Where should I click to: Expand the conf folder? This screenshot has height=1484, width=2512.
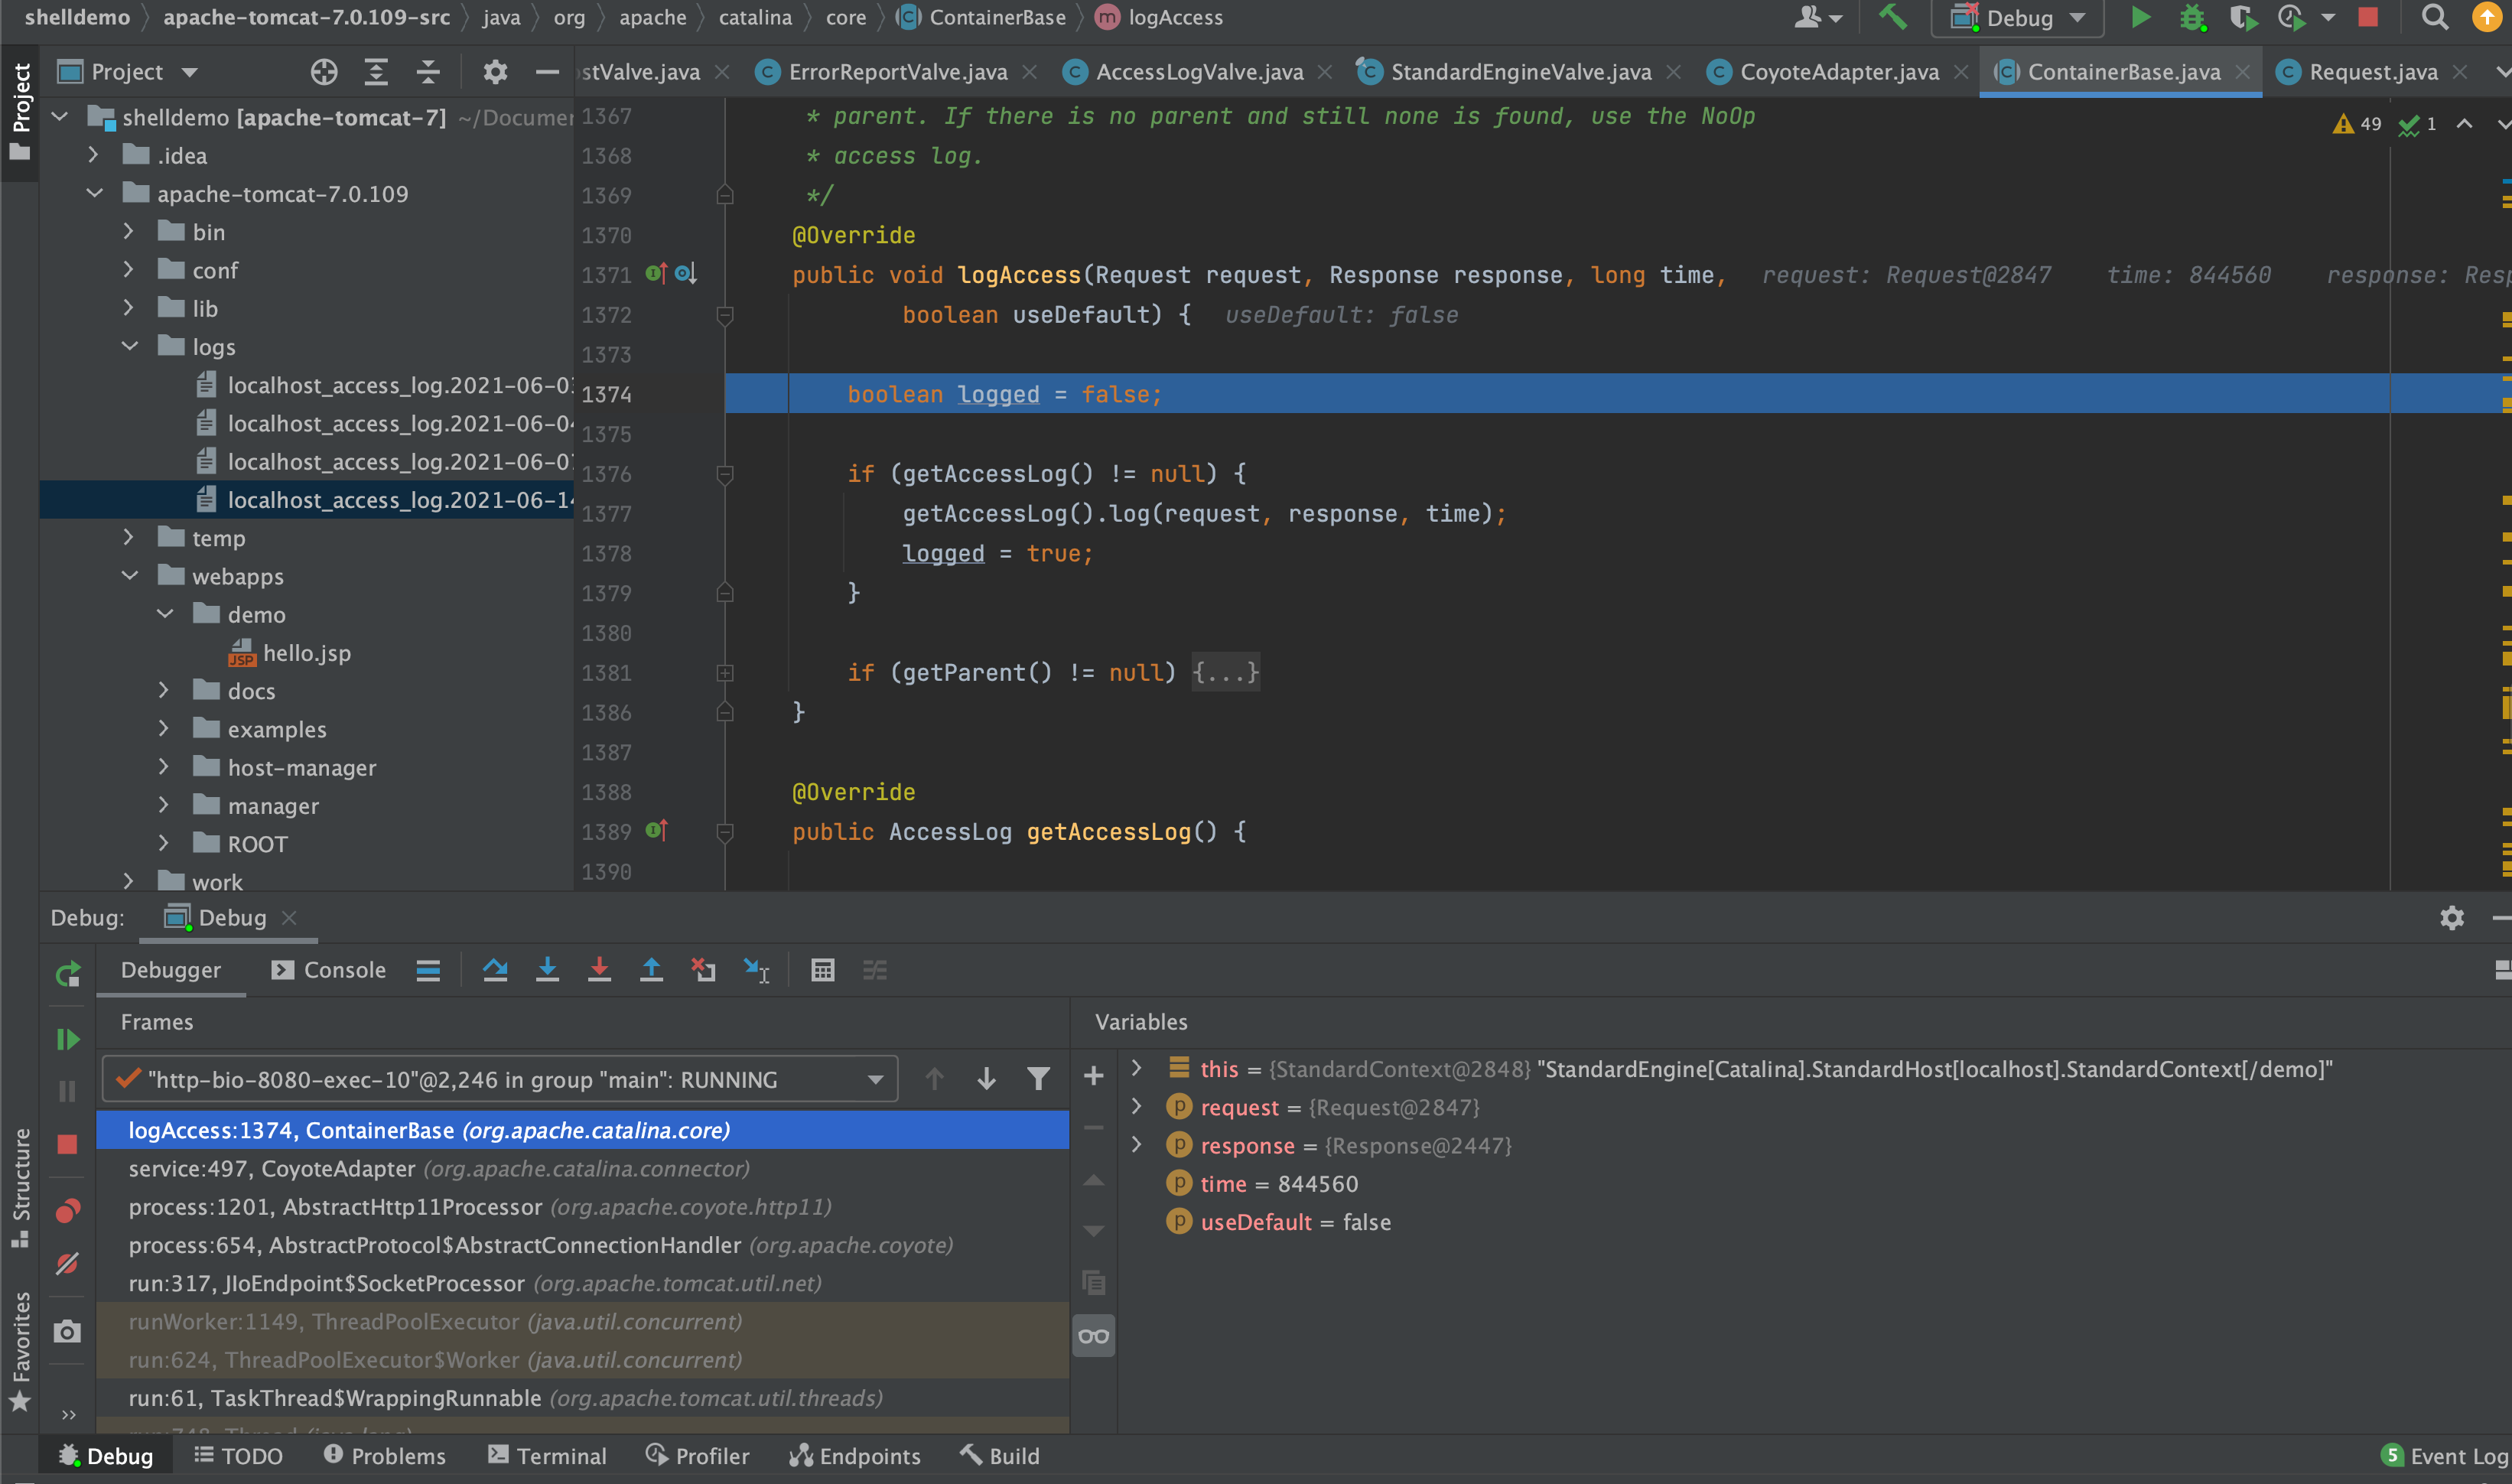[x=129, y=270]
